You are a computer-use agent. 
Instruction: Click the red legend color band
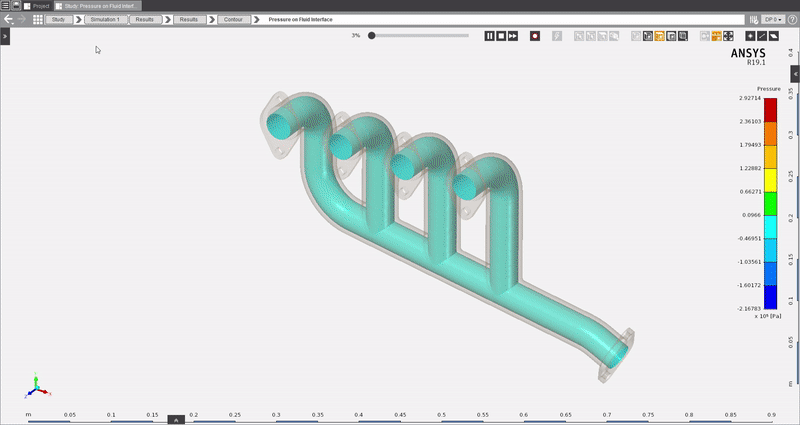(x=770, y=110)
